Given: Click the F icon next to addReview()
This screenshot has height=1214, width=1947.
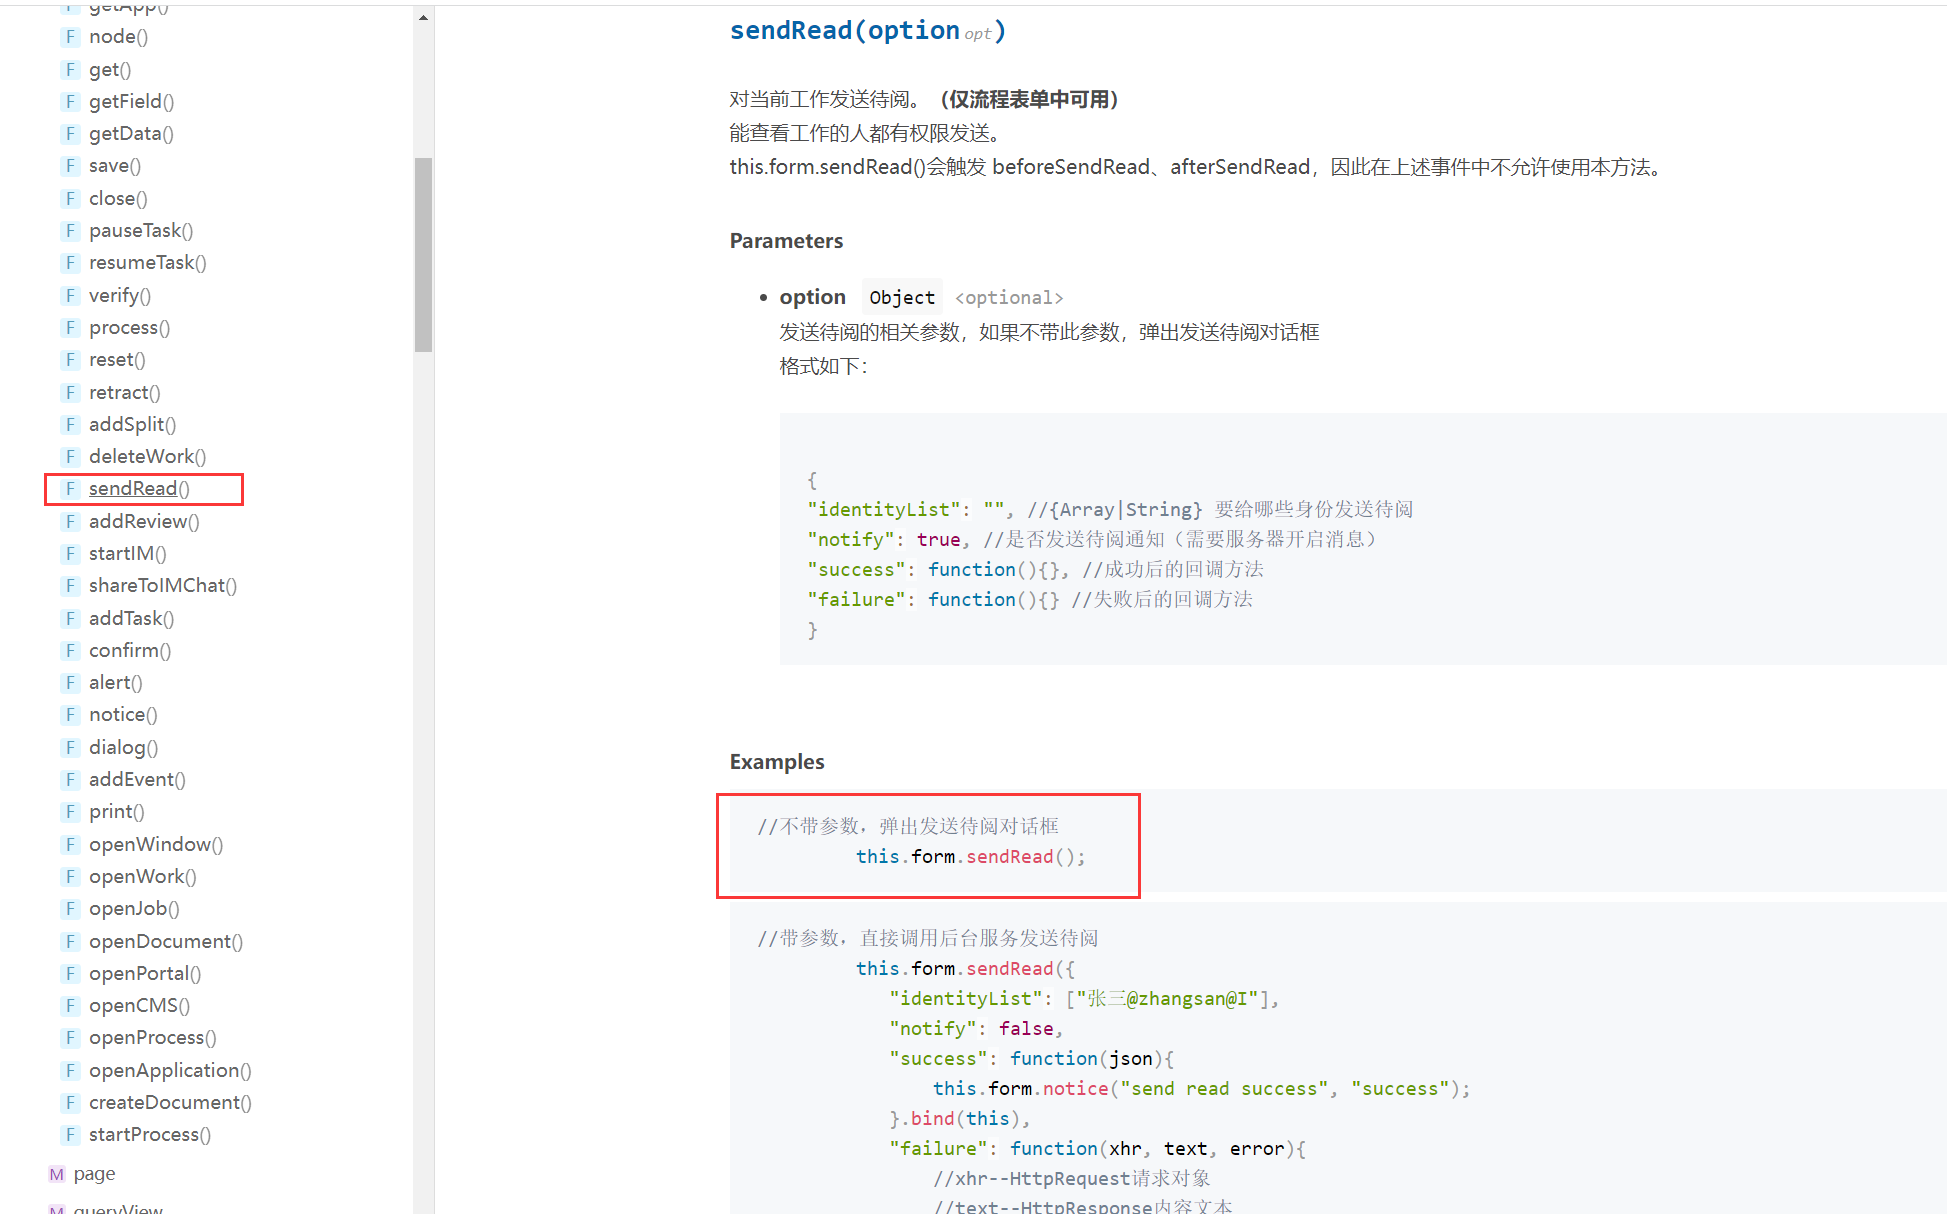Looking at the screenshot, I should 70,522.
